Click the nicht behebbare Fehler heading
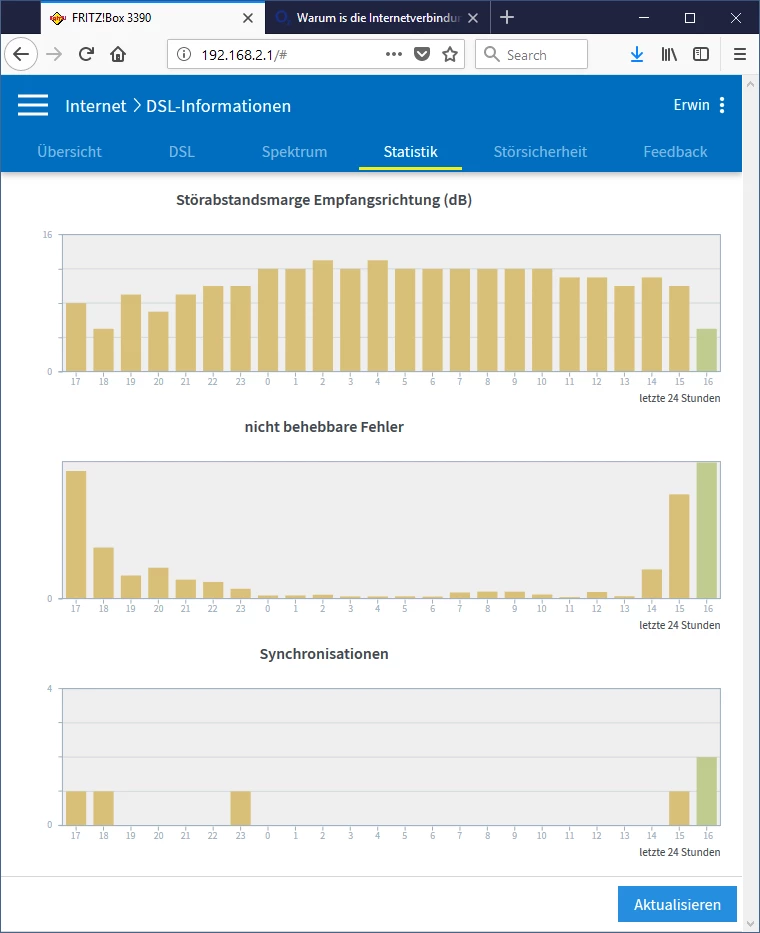 324,427
